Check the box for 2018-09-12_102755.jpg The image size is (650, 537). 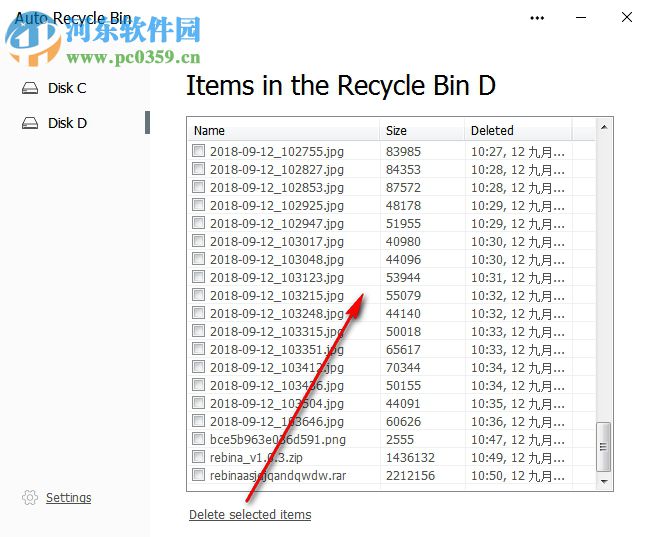click(x=199, y=151)
